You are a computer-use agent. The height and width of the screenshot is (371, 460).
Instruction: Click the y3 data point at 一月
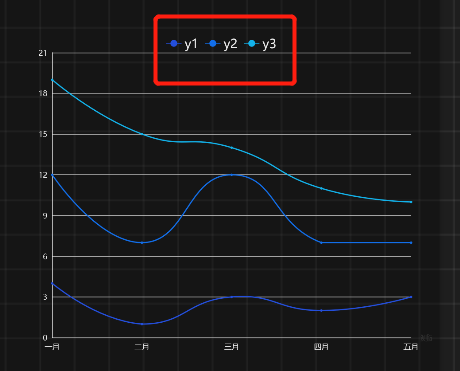(x=53, y=80)
